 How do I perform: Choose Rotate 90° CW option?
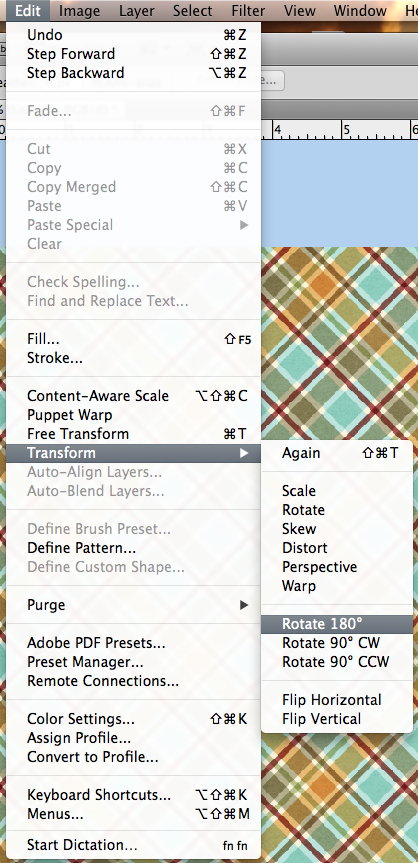(x=336, y=643)
